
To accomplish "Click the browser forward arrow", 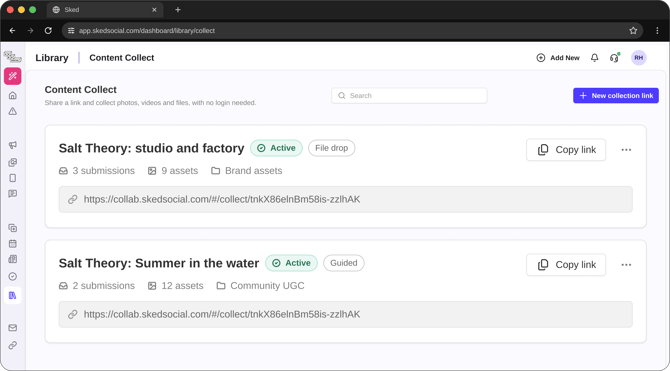I will [30, 30].
